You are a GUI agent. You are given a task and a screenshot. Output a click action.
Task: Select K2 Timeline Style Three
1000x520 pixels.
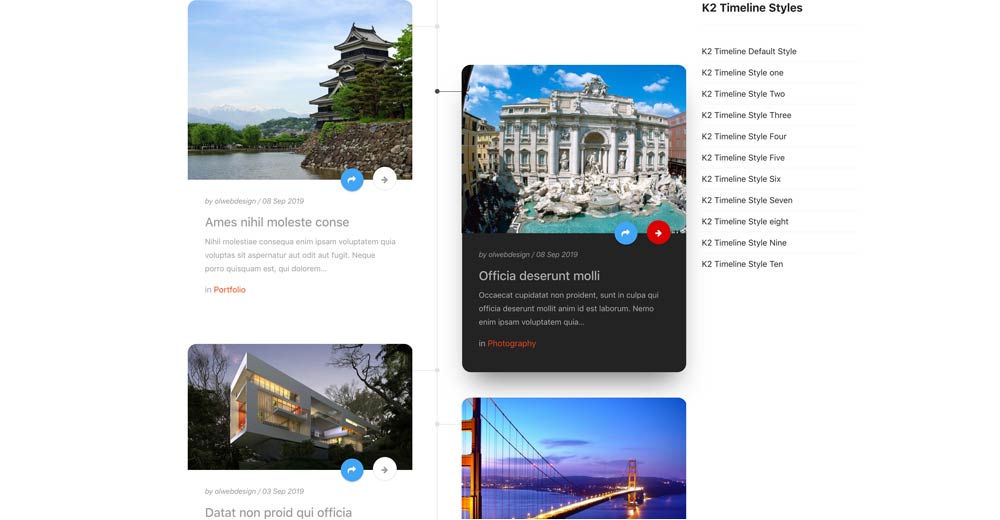(746, 115)
